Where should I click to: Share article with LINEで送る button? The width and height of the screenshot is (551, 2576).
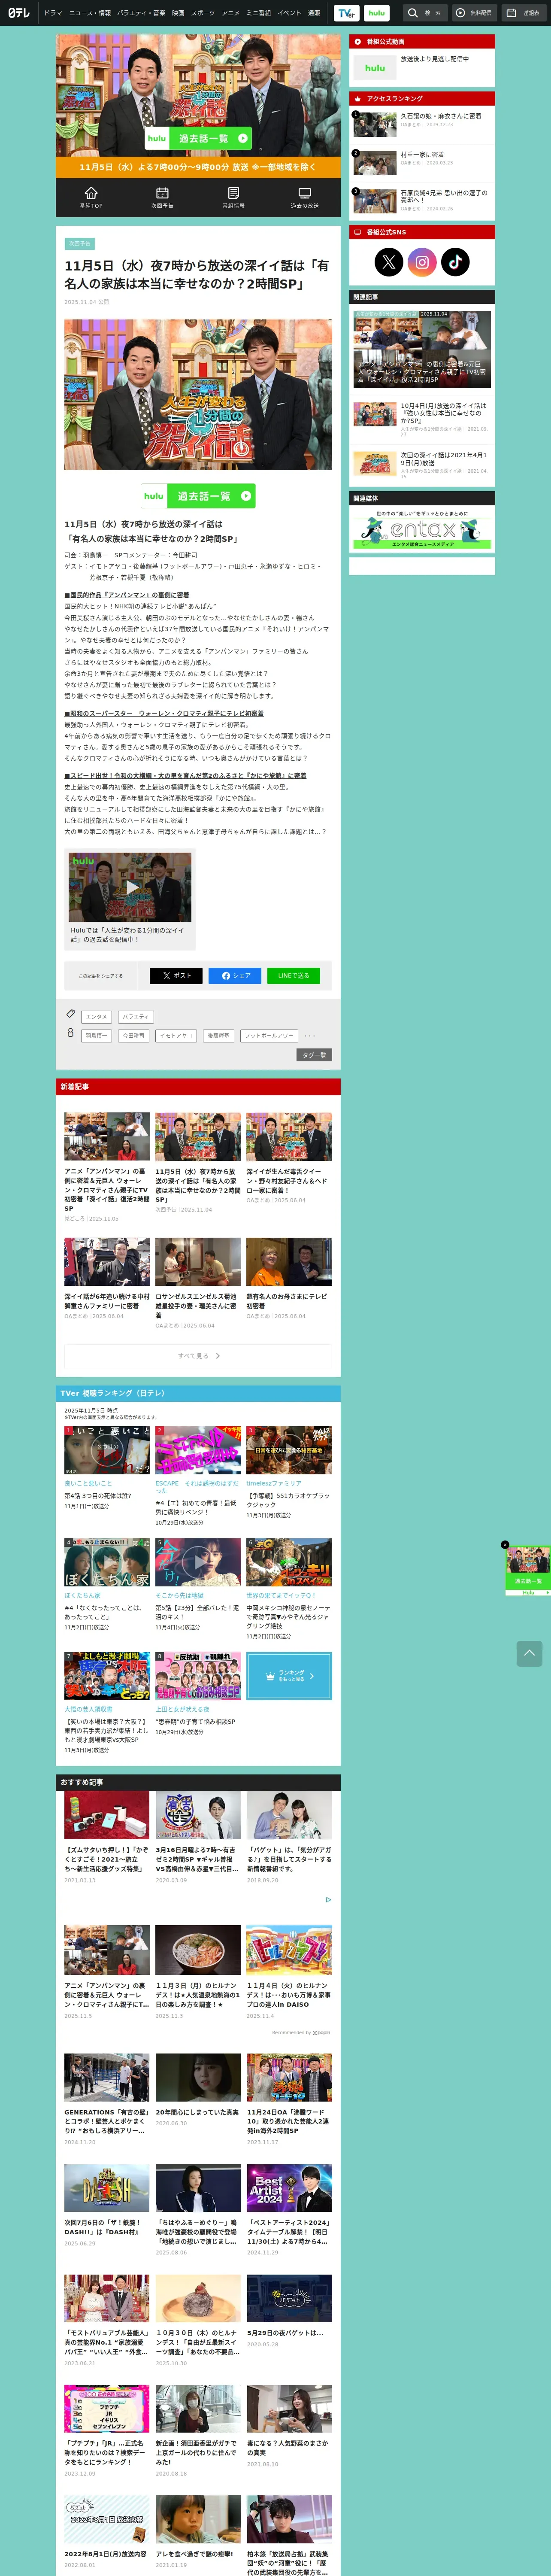click(x=293, y=975)
